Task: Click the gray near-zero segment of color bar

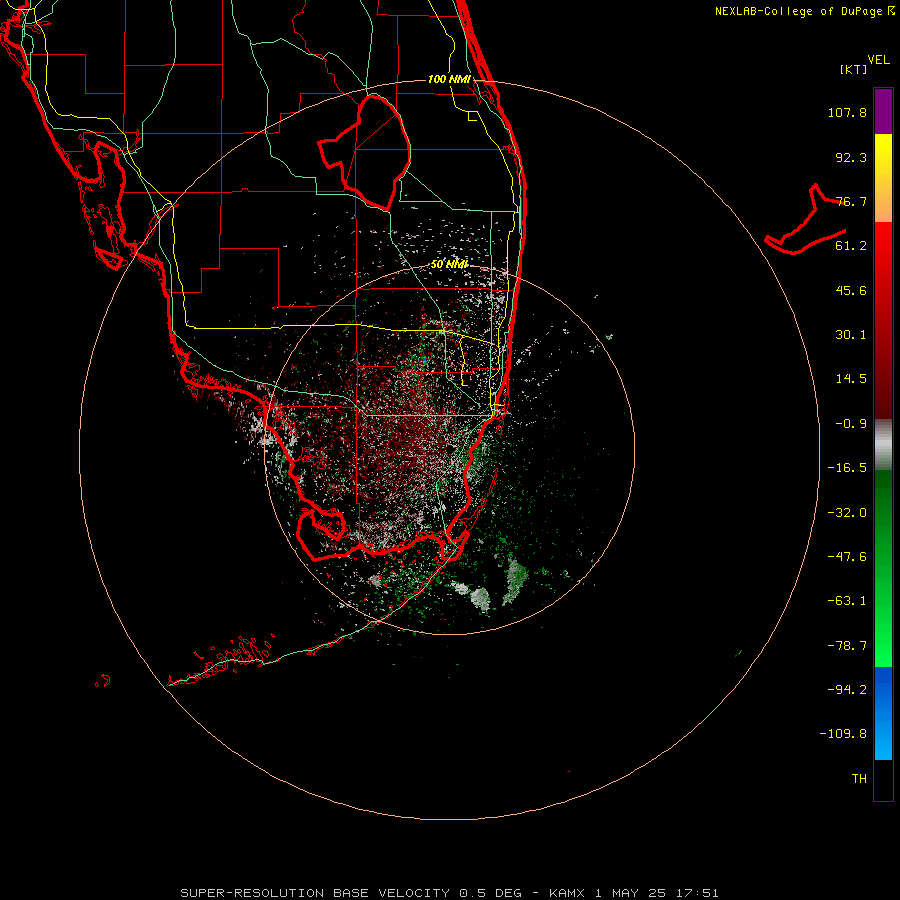Action: (883, 445)
